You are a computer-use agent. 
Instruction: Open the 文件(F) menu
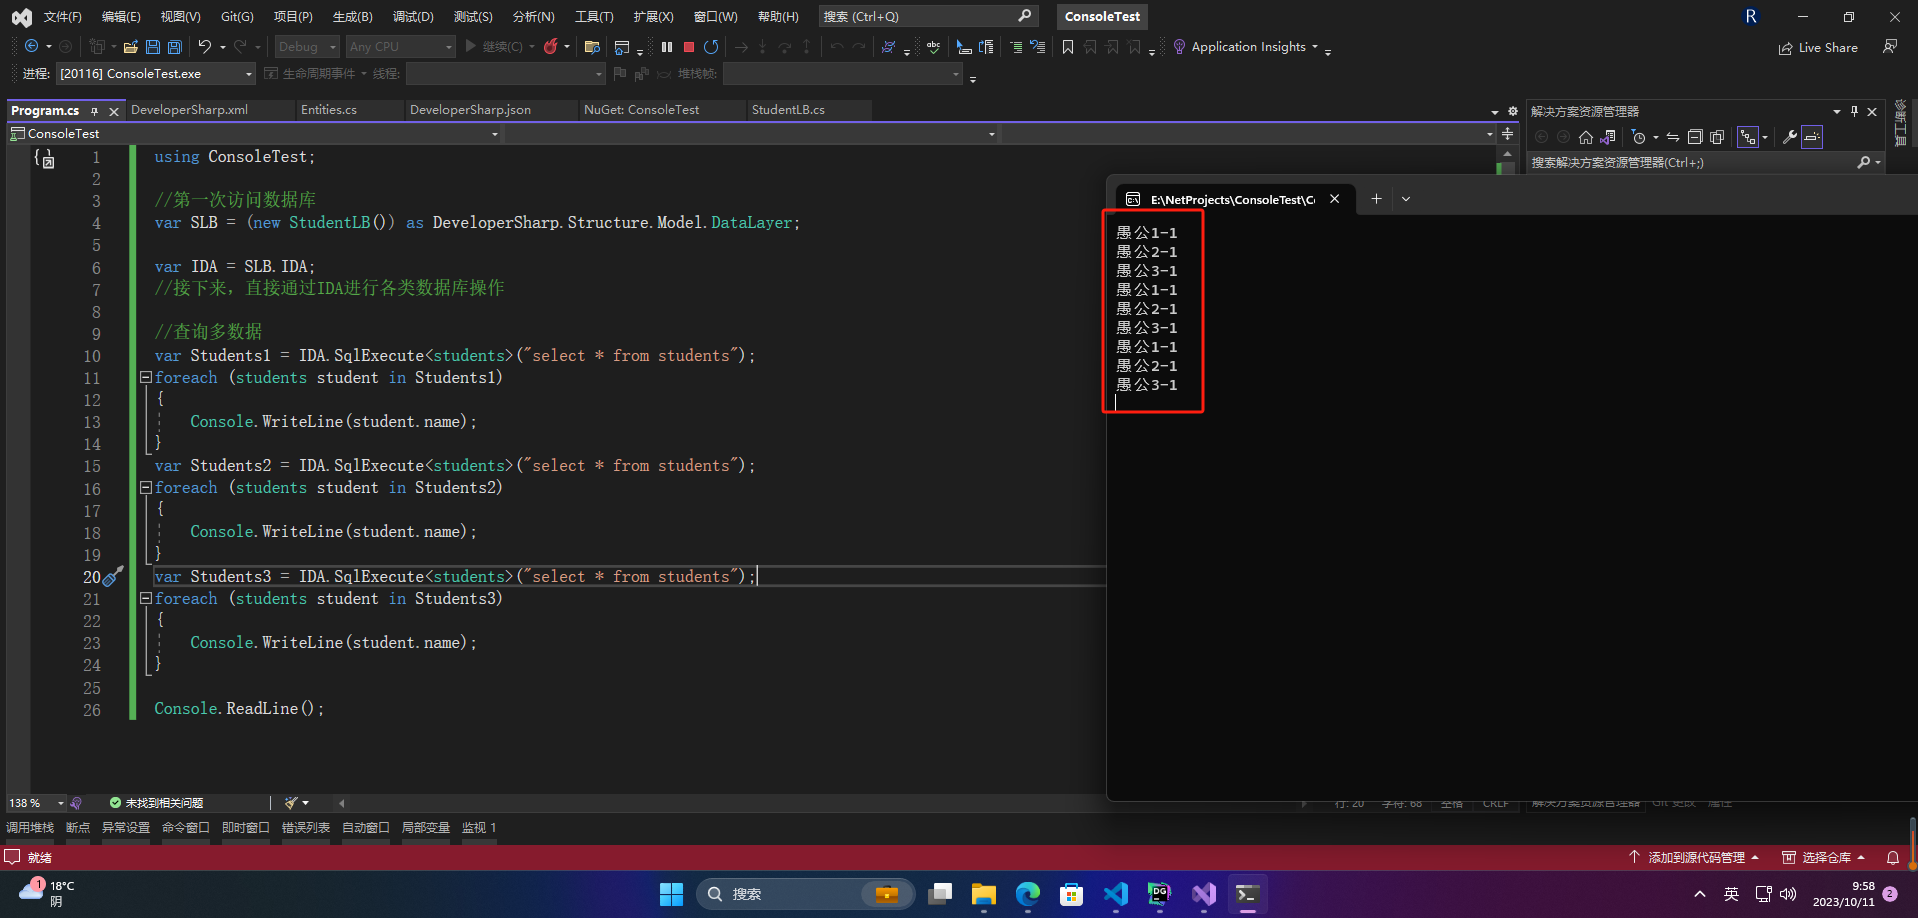(x=63, y=17)
